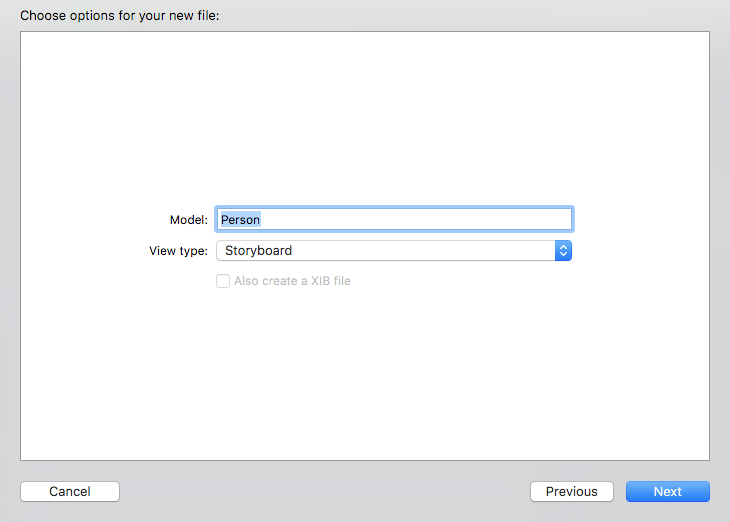The height and width of the screenshot is (522, 730).
Task: Click left edge of View type popup
Action: click(x=220, y=250)
